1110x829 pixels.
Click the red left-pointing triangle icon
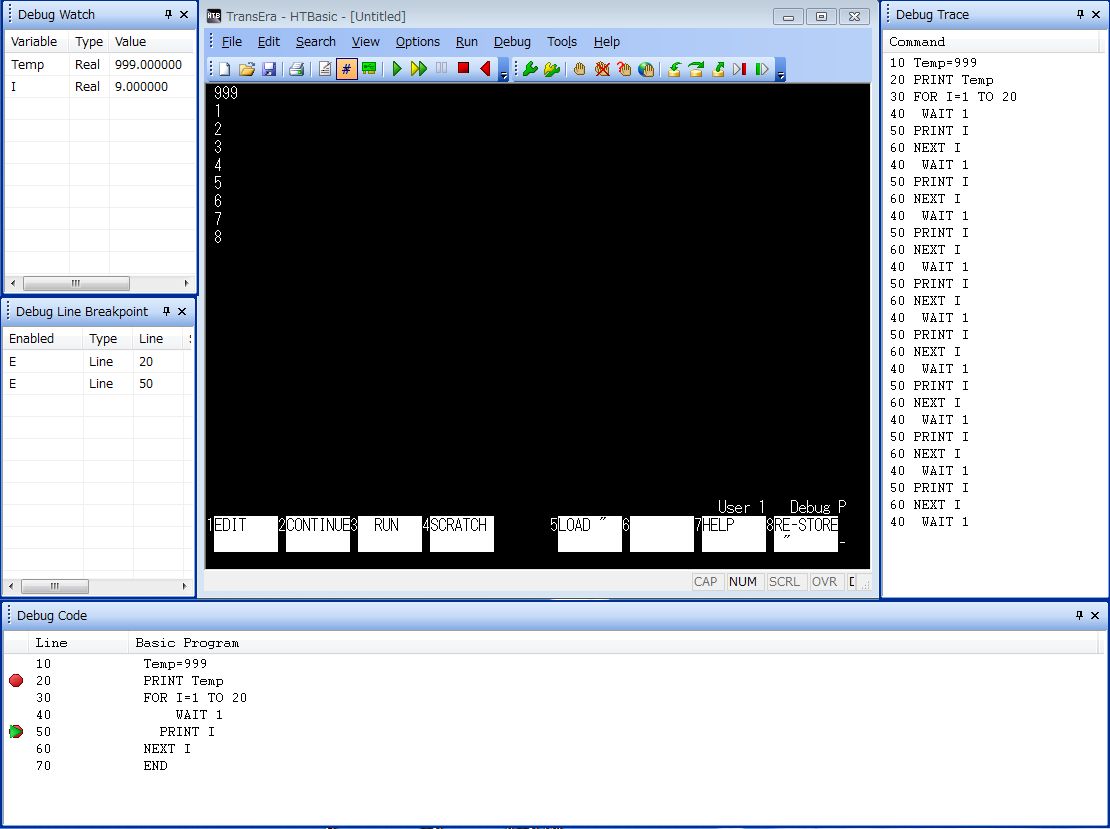[486, 69]
